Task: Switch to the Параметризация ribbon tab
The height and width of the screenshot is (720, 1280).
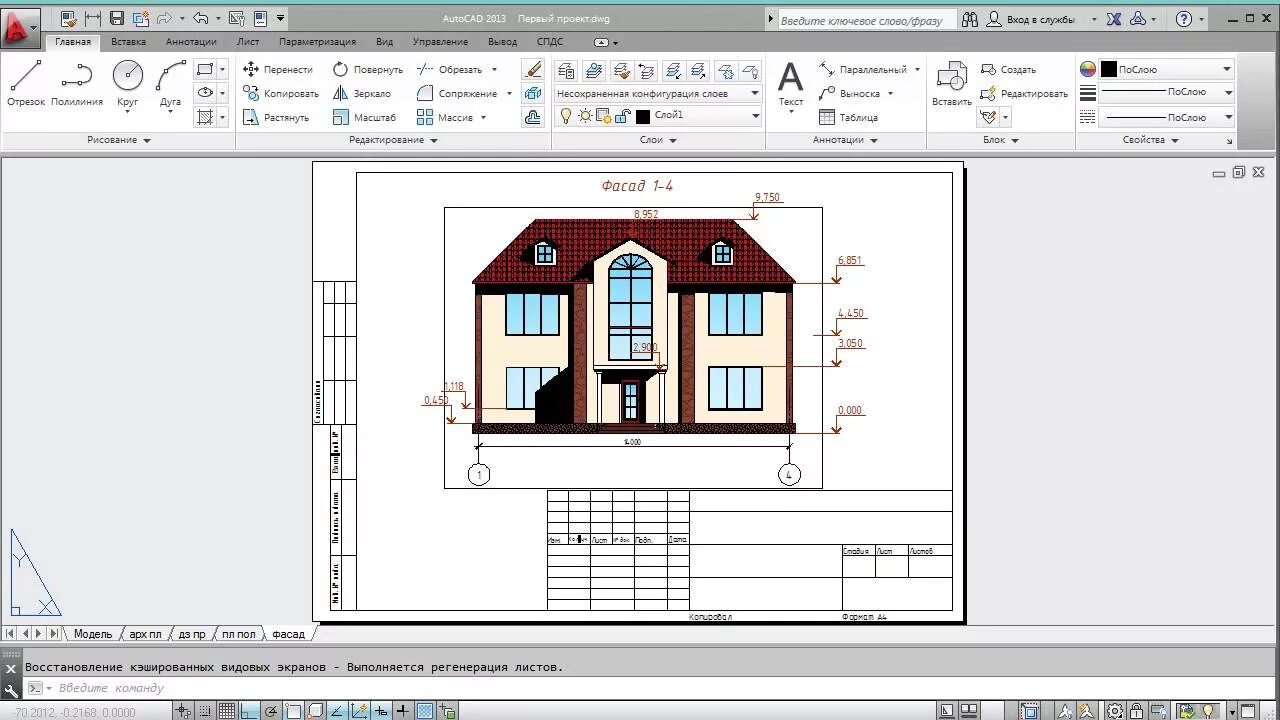Action: 317,42
